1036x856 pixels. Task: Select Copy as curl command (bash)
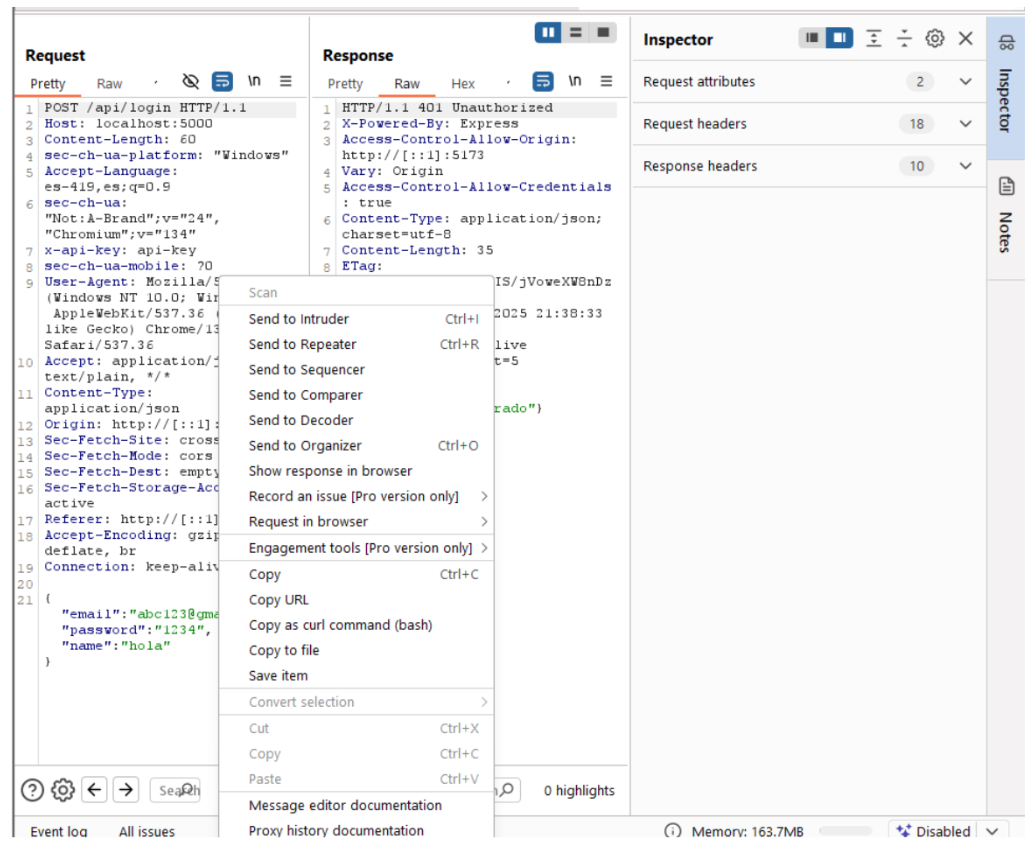(357, 625)
